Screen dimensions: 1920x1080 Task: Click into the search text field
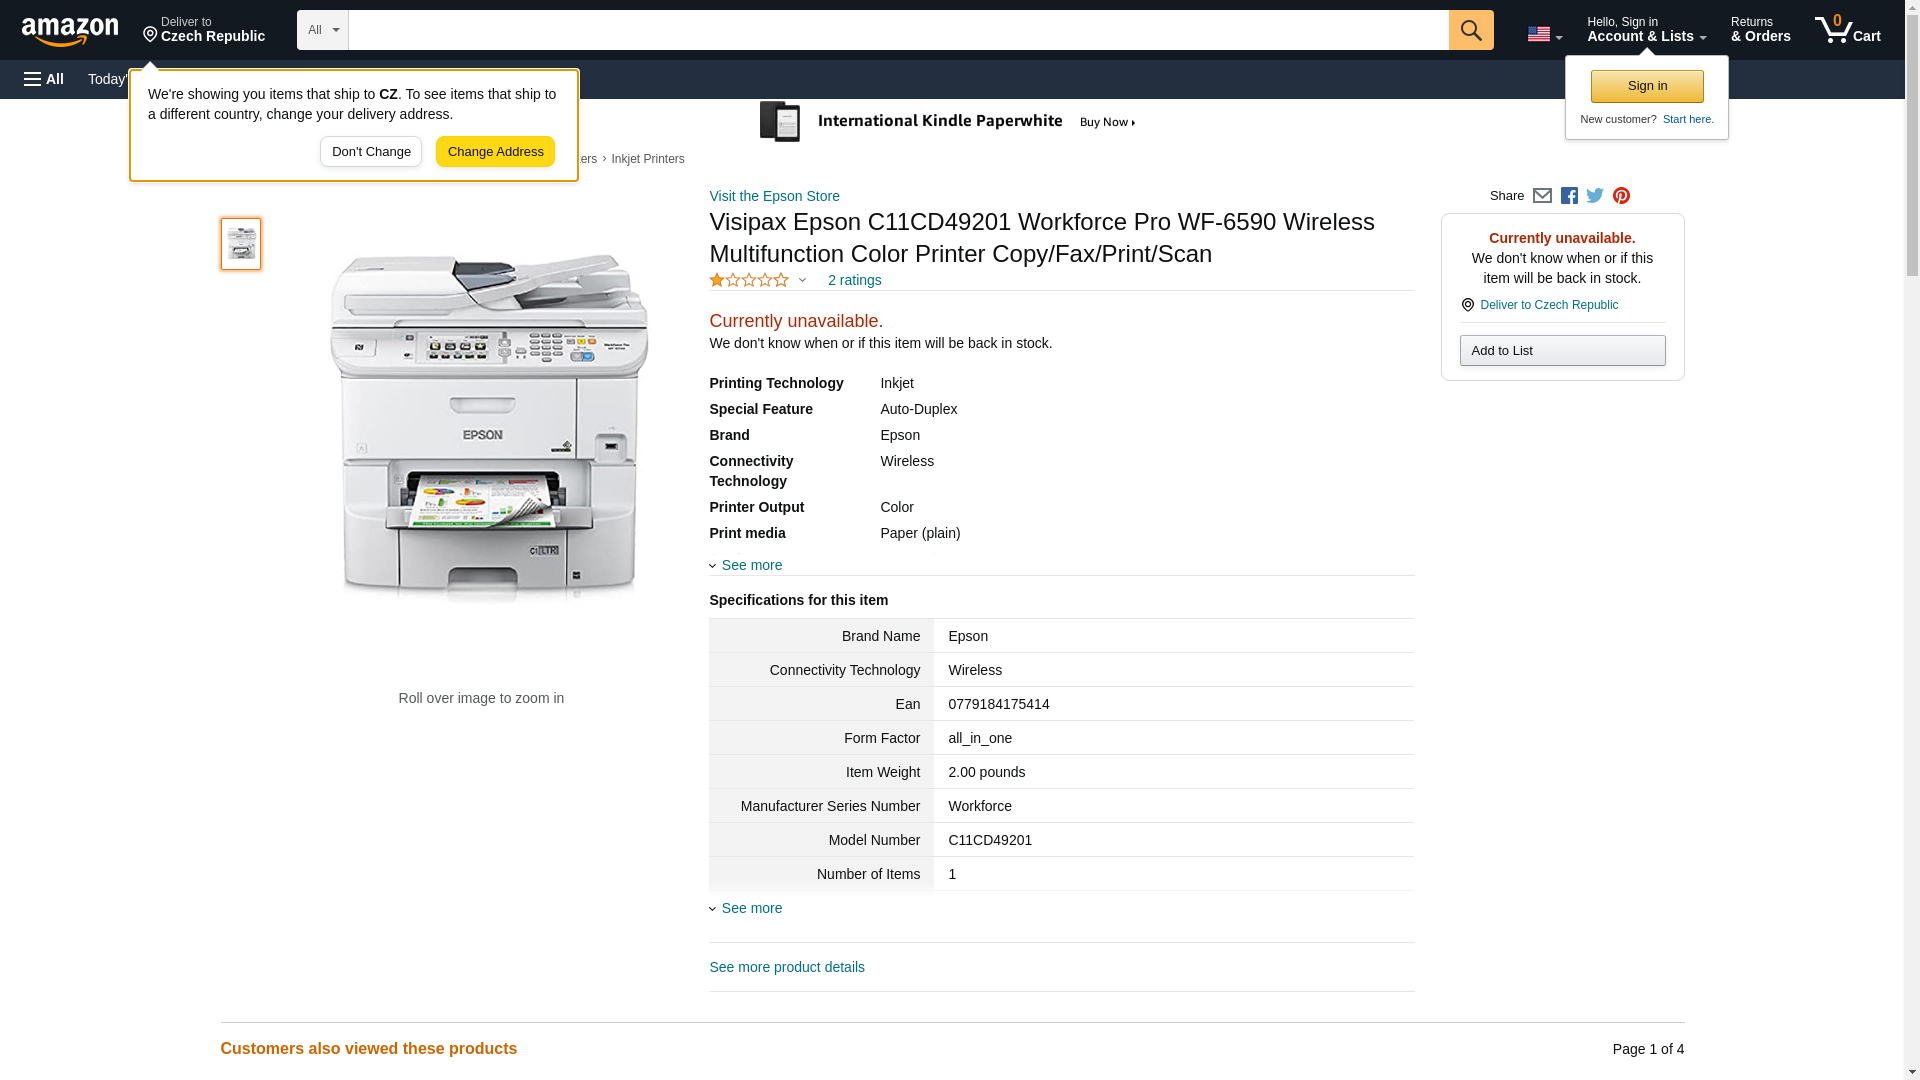pyautogui.click(x=898, y=30)
